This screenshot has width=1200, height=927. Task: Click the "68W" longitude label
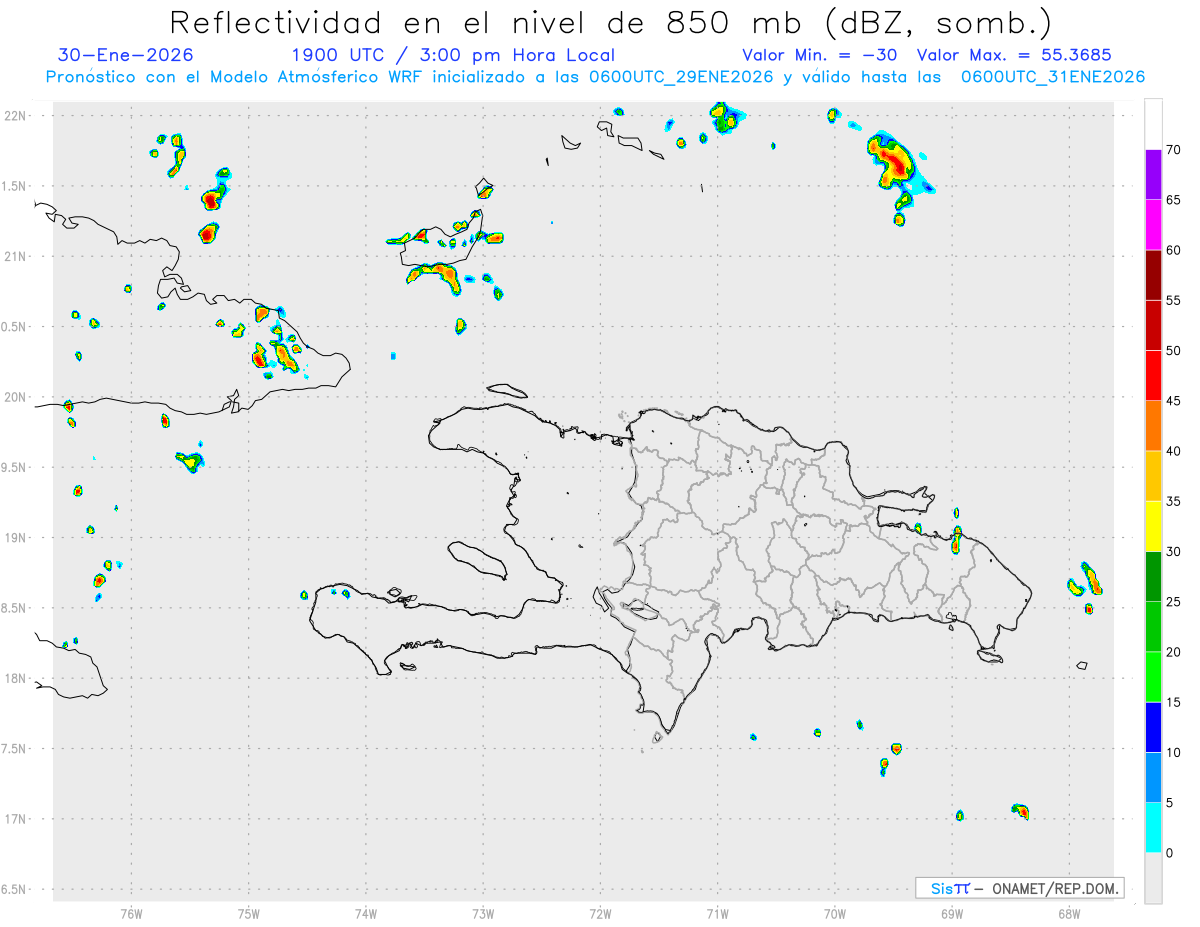pos(1069,913)
